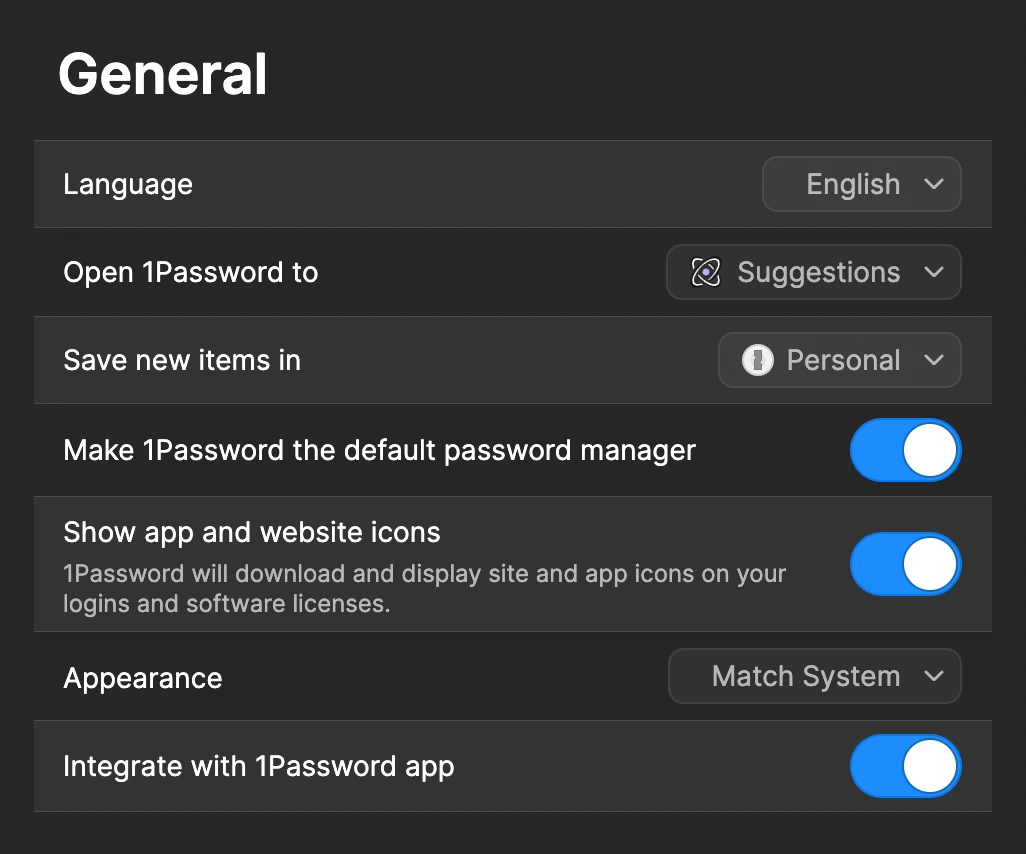Disable default password manager toggle
1026x854 pixels.
[x=906, y=450]
